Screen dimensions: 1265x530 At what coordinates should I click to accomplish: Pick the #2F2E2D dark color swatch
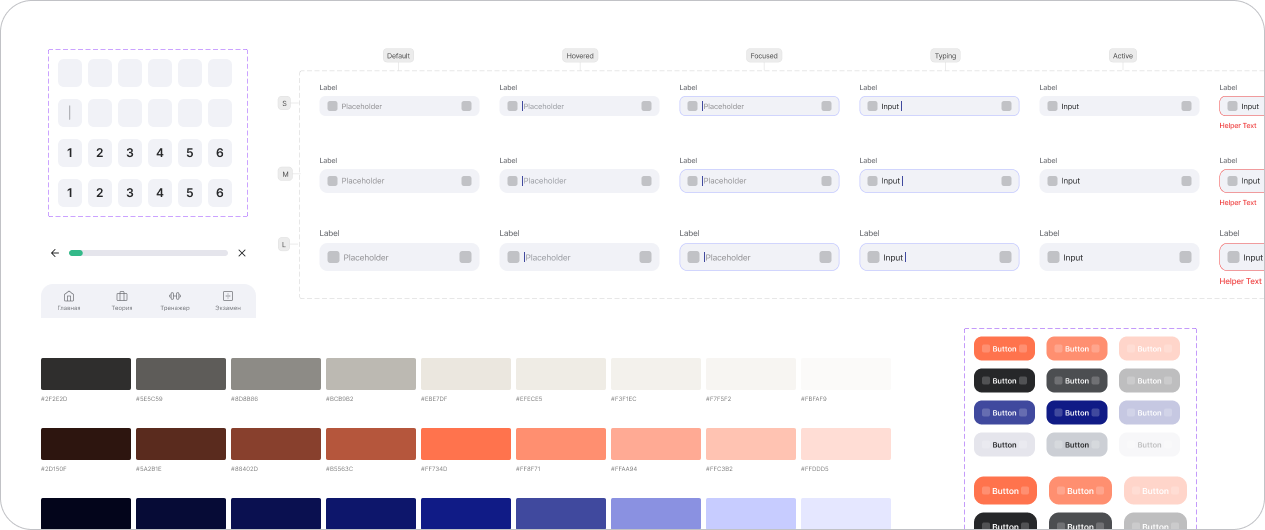click(86, 374)
